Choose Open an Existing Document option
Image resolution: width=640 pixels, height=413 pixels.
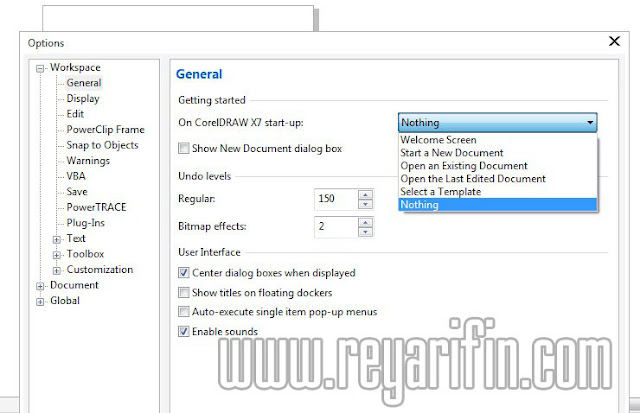point(498,166)
